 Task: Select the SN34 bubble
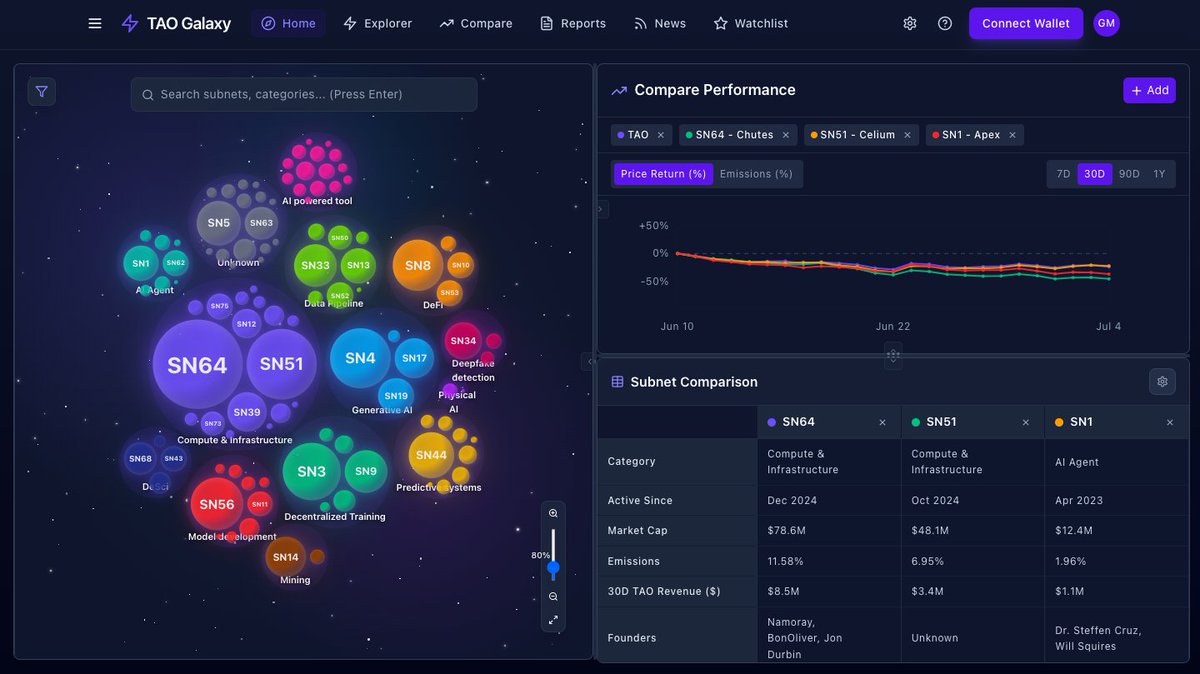coord(463,341)
